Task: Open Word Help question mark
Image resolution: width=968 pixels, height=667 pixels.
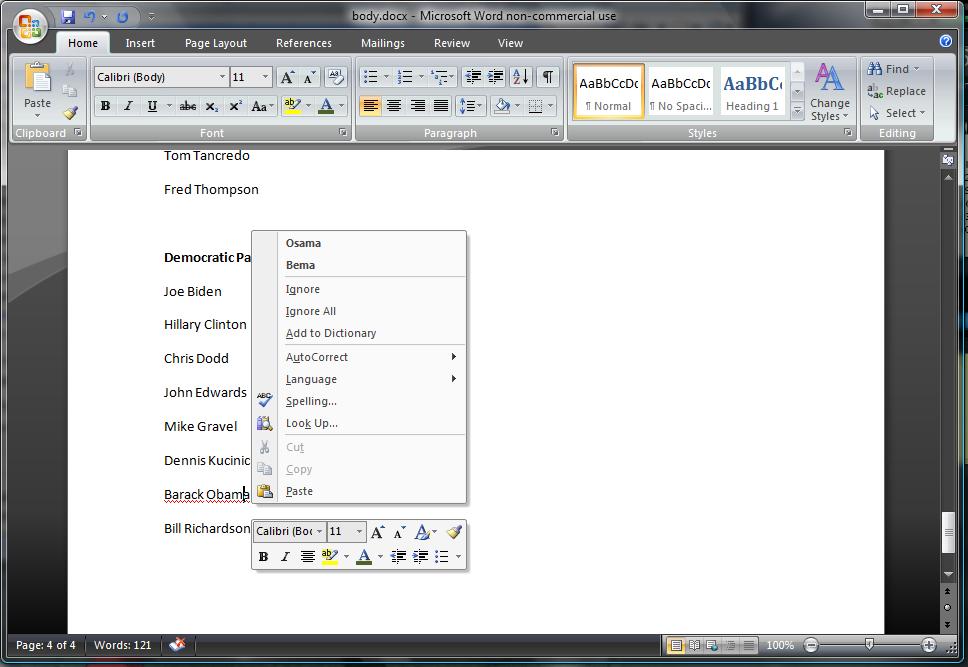Action: [945, 41]
